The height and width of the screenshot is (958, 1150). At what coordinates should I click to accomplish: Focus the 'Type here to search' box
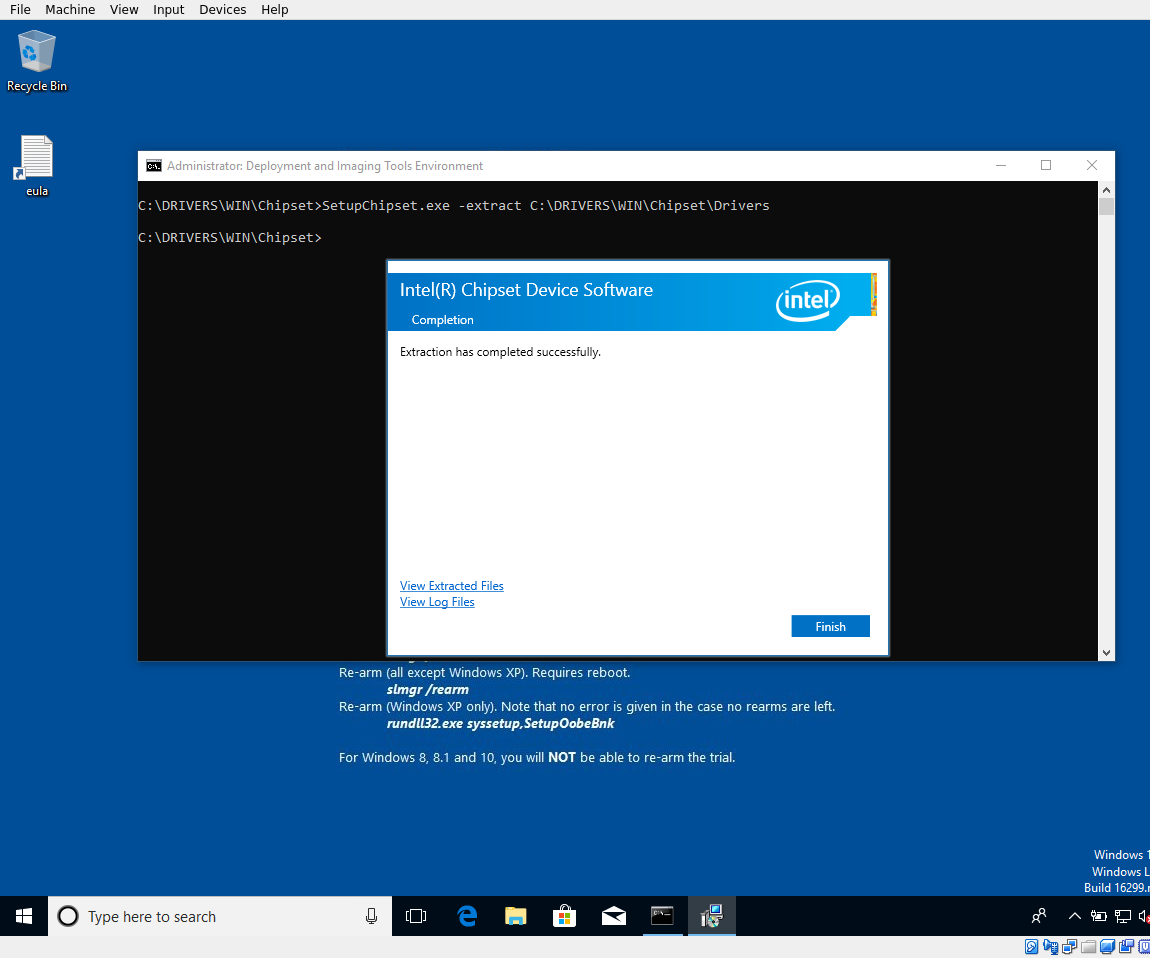coord(220,916)
